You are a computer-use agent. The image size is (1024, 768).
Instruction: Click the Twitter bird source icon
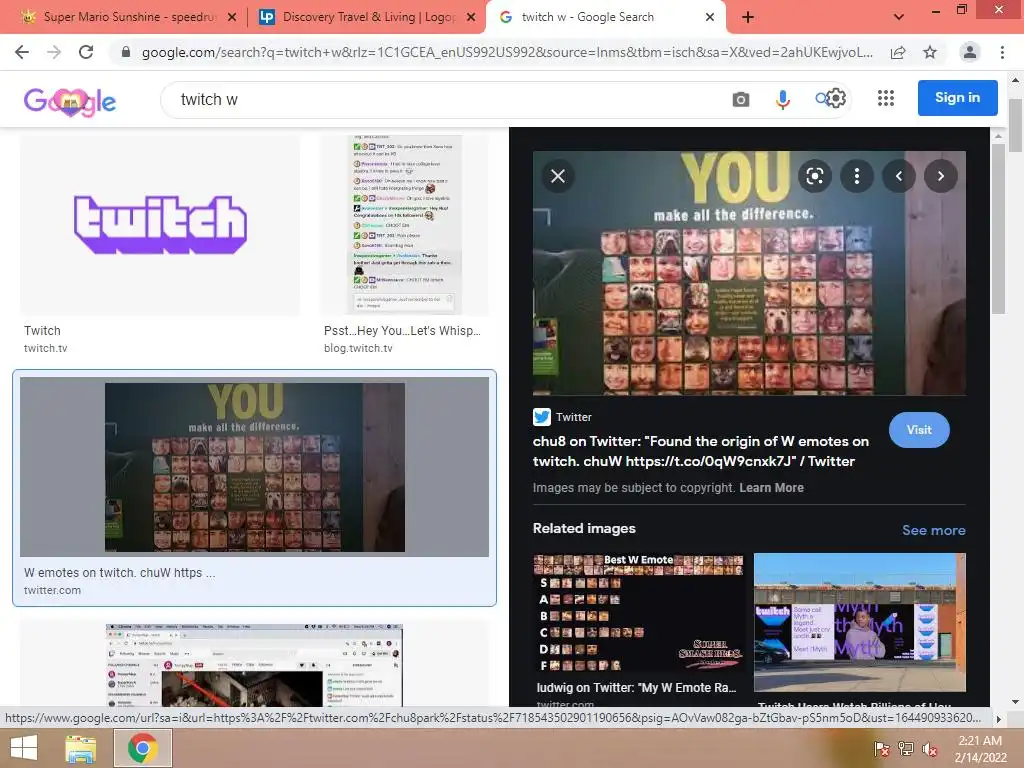[541, 417]
